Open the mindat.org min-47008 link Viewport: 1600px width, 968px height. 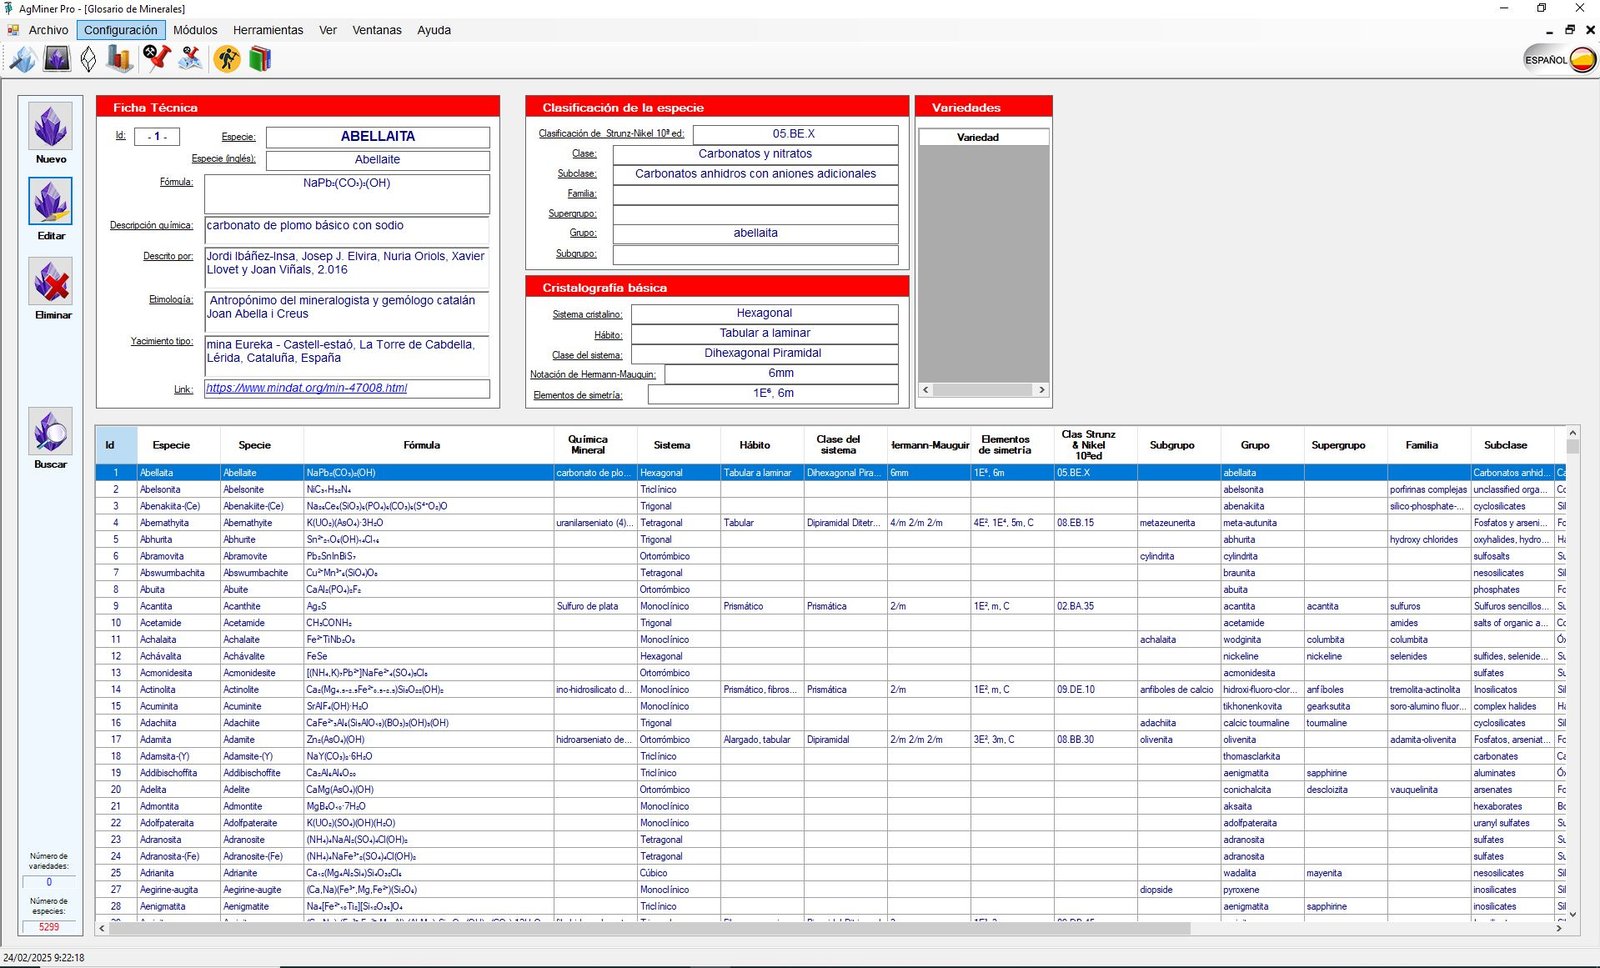307,388
